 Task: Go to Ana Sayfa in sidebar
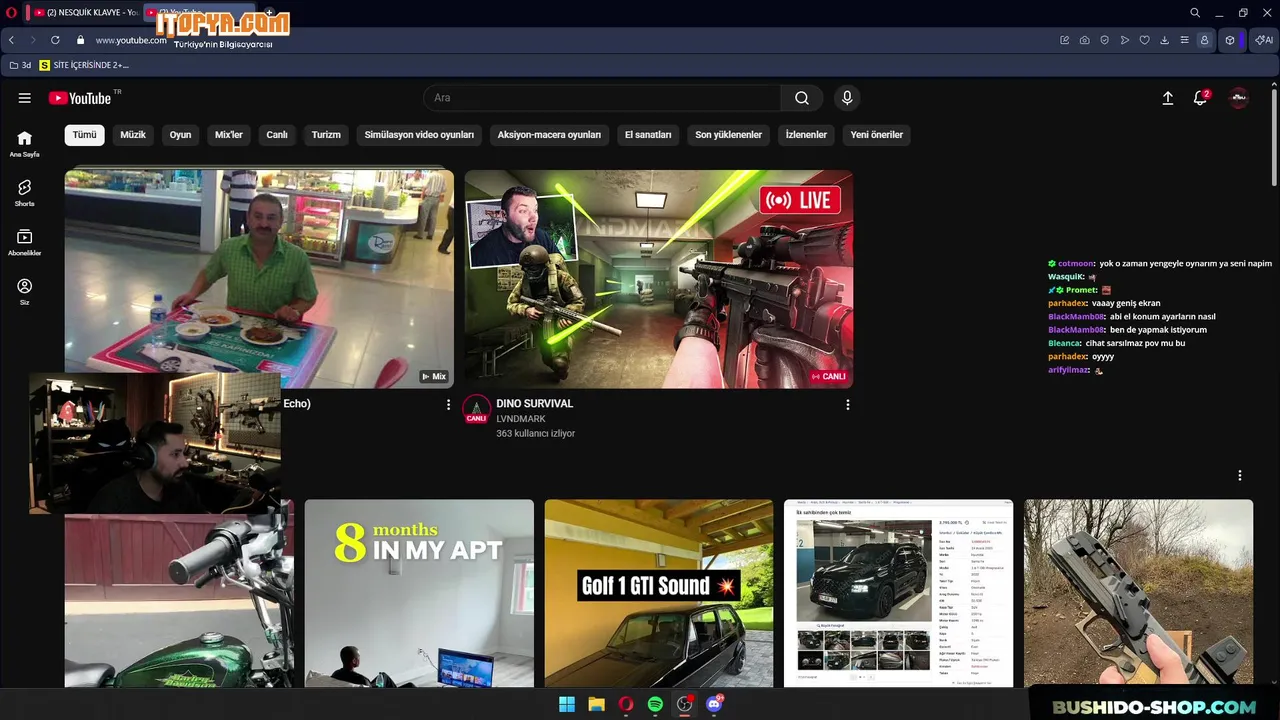tap(24, 144)
